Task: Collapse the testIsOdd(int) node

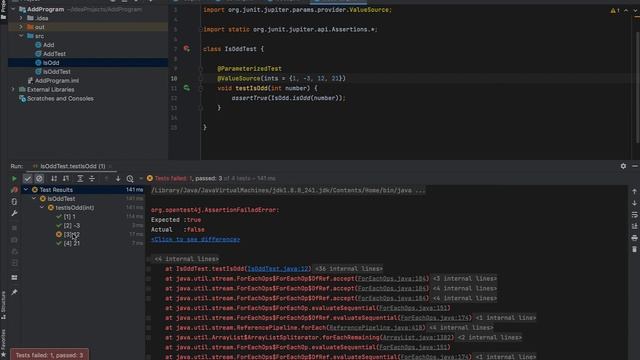Action: [x=42, y=208]
